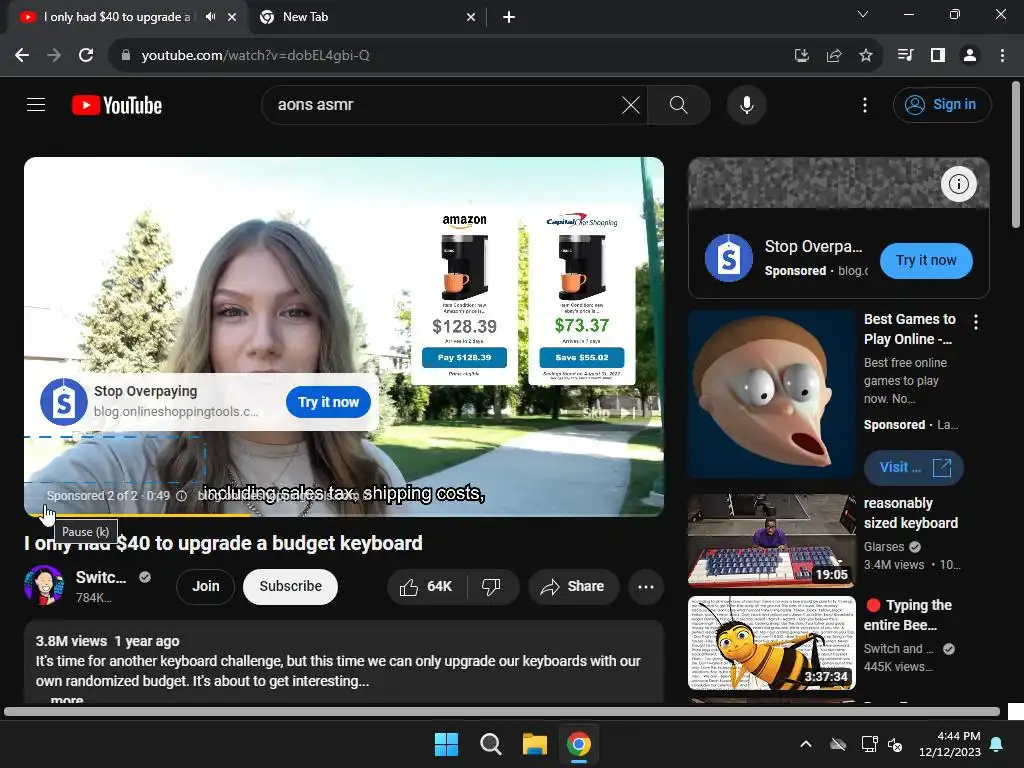This screenshot has height=768, width=1024.
Task: Share this page from address bar
Action: [833, 56]
